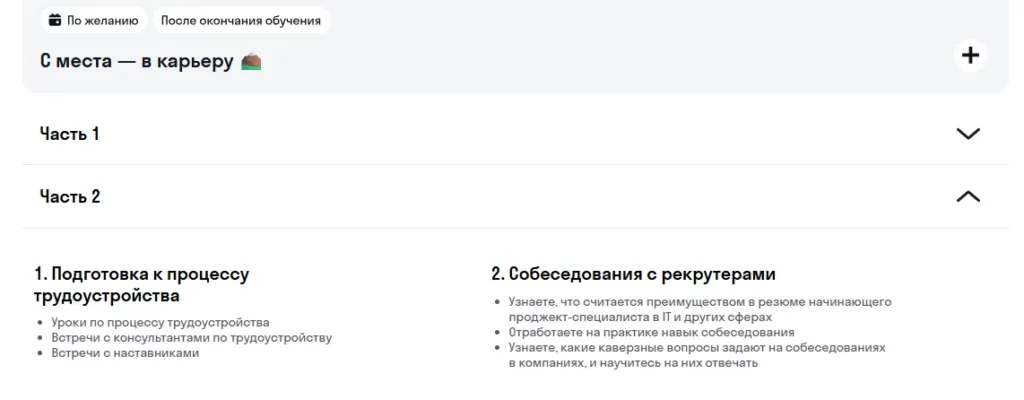This screenshot has height=400, width=1024.
Task: Click the calendar icon in 'По желанию' tag
Action: pos(55,20)
